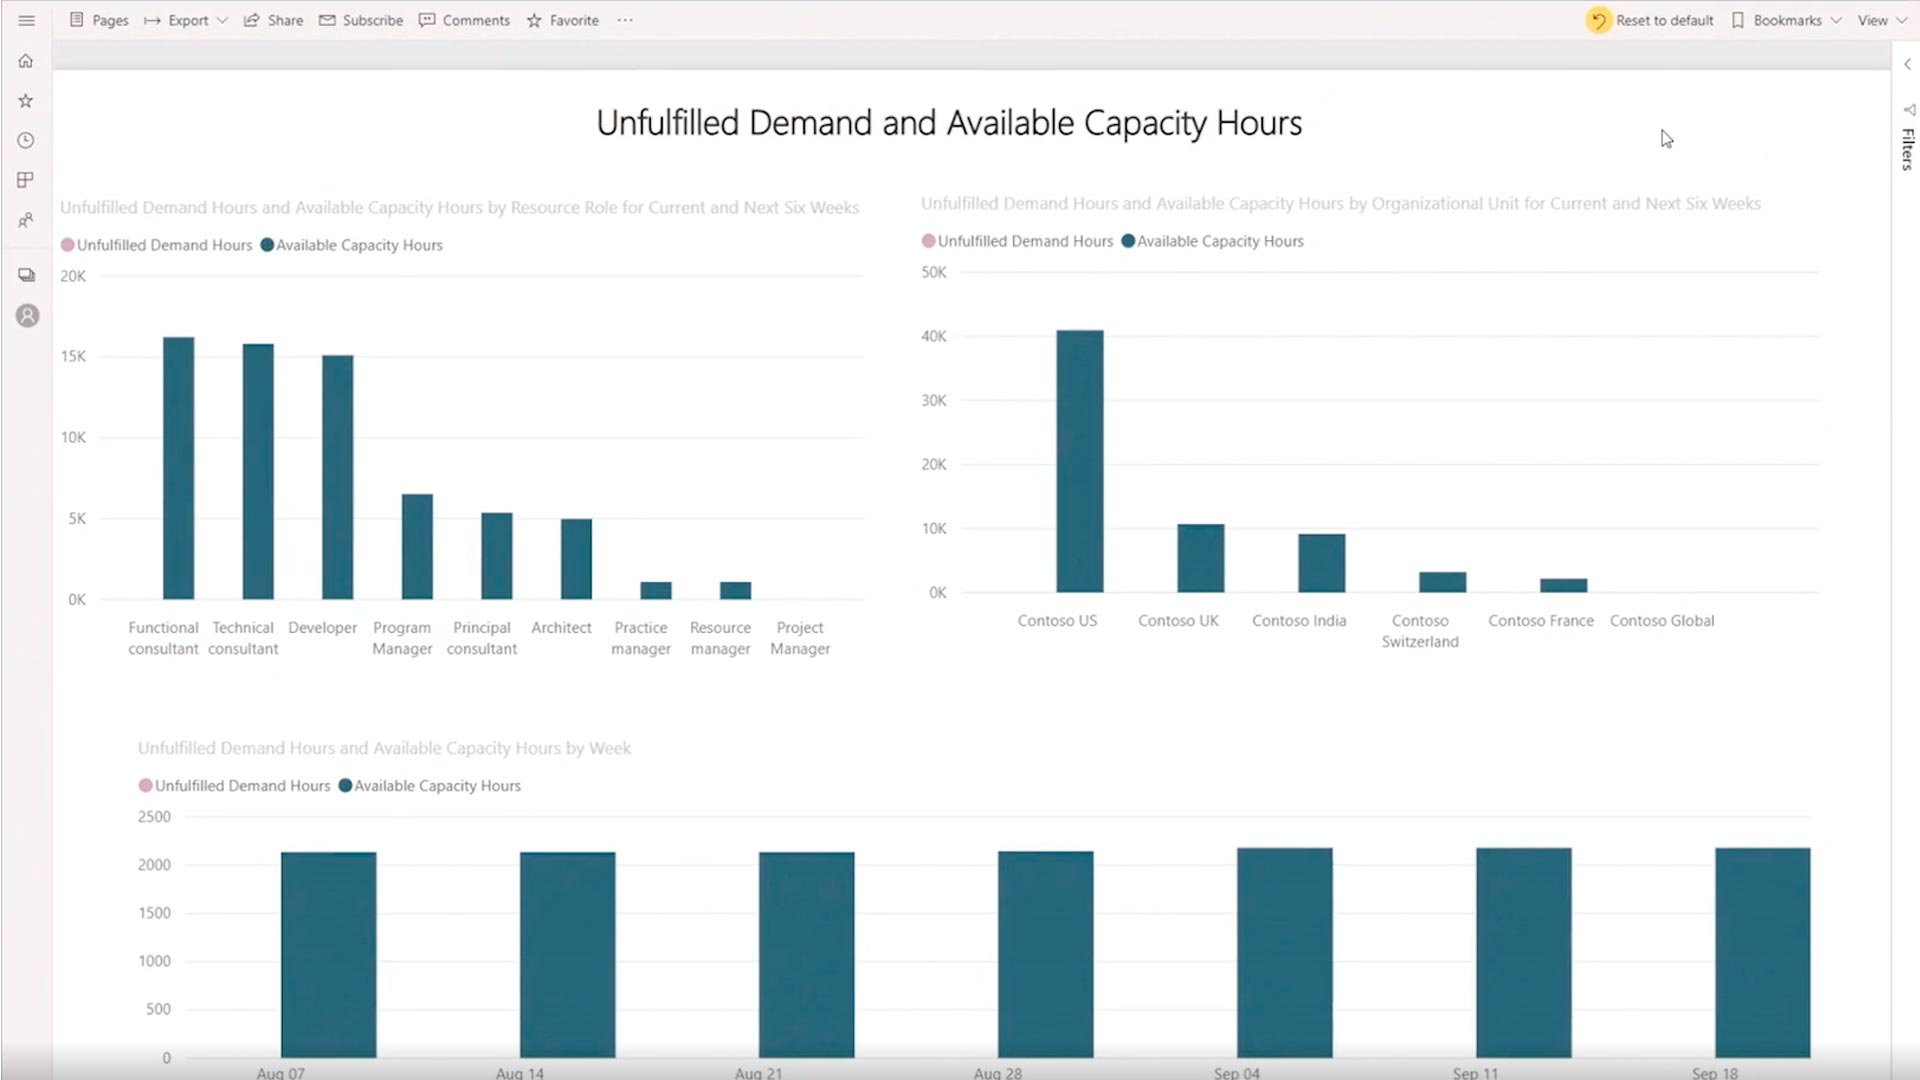Expand the Export dropdown
This screenshot has height=1080, width=1920.
pos(187,20)
